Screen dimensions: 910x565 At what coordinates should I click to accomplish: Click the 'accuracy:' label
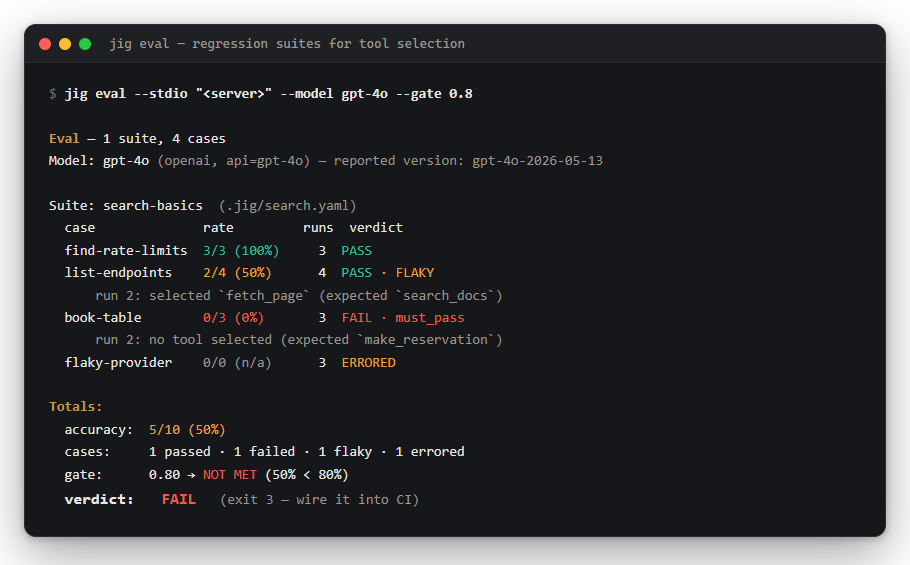point(99,430)
